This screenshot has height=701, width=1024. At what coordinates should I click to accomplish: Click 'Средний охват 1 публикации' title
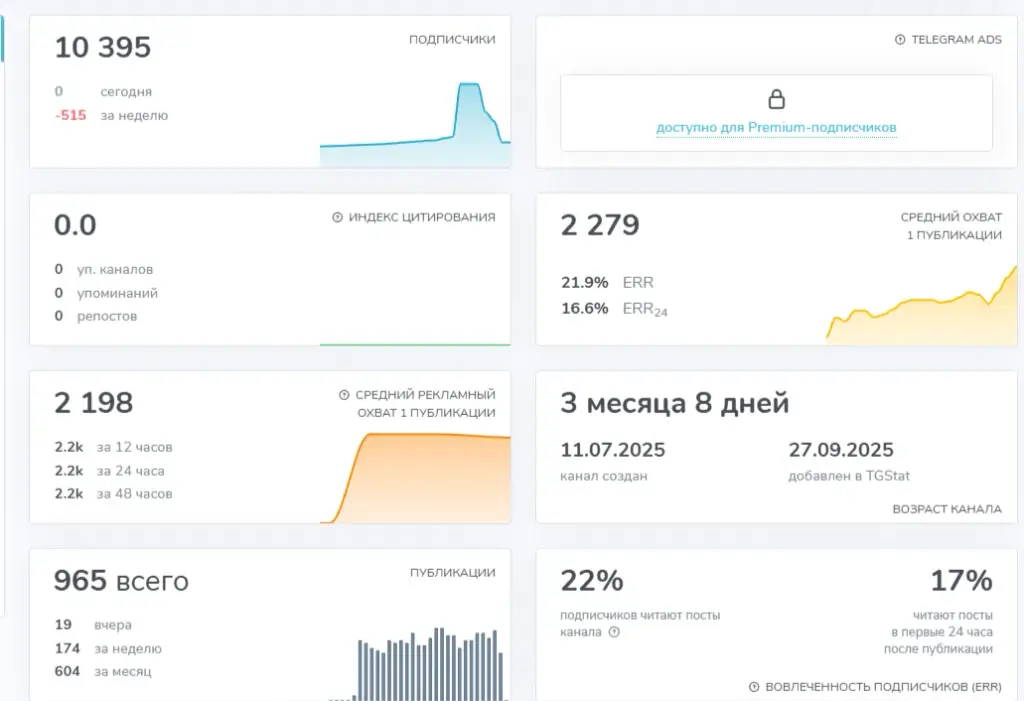coord(951,226)
